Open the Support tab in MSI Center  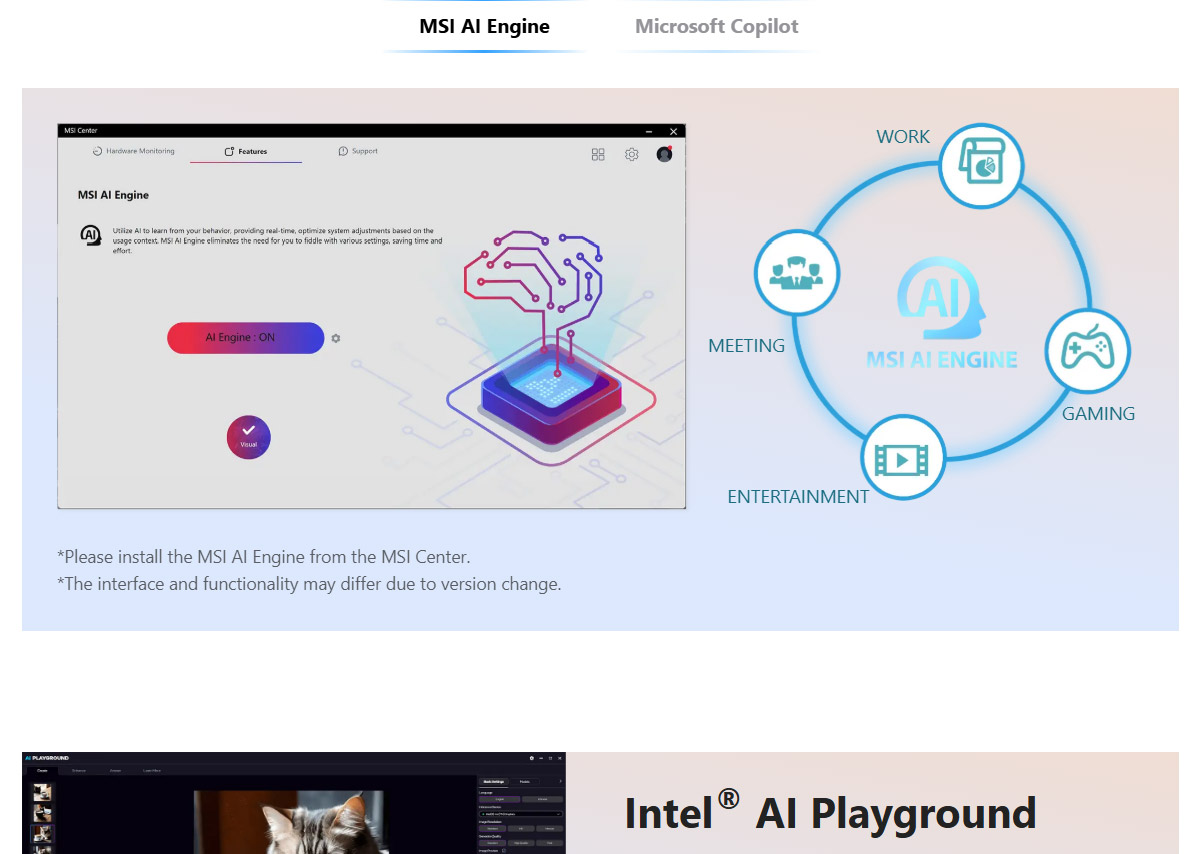coord(358,151)
